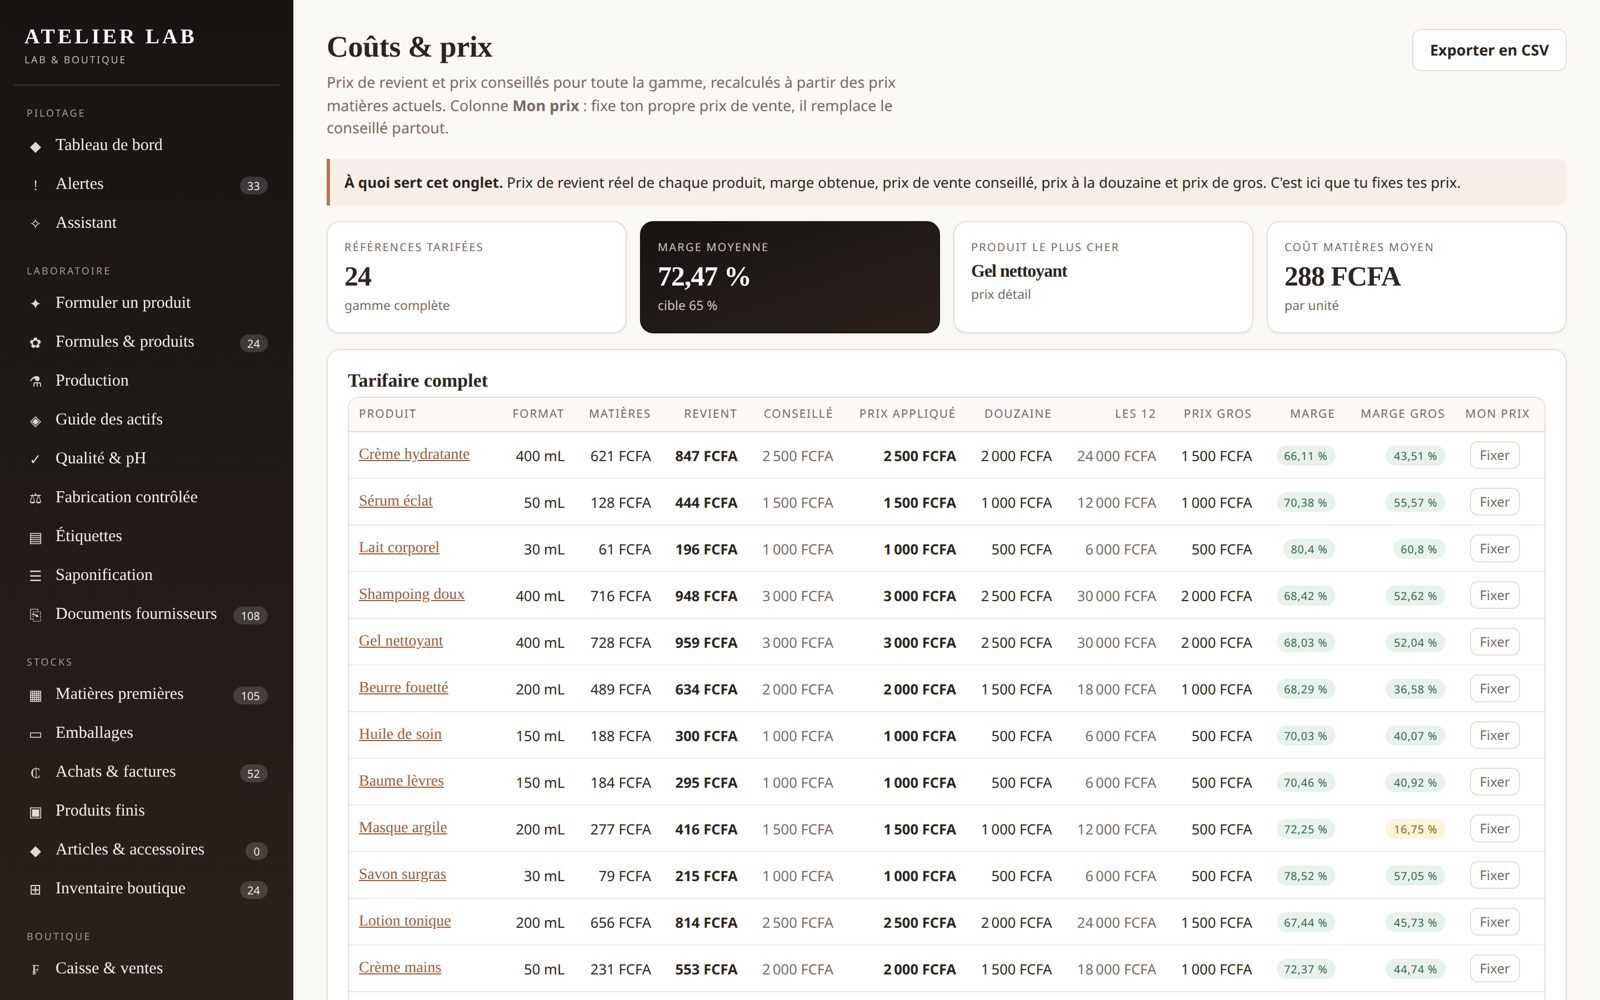Viewport: 1600px width, 1000px height.
Task: Click the Emballages box icon
Action: [35, 735]
